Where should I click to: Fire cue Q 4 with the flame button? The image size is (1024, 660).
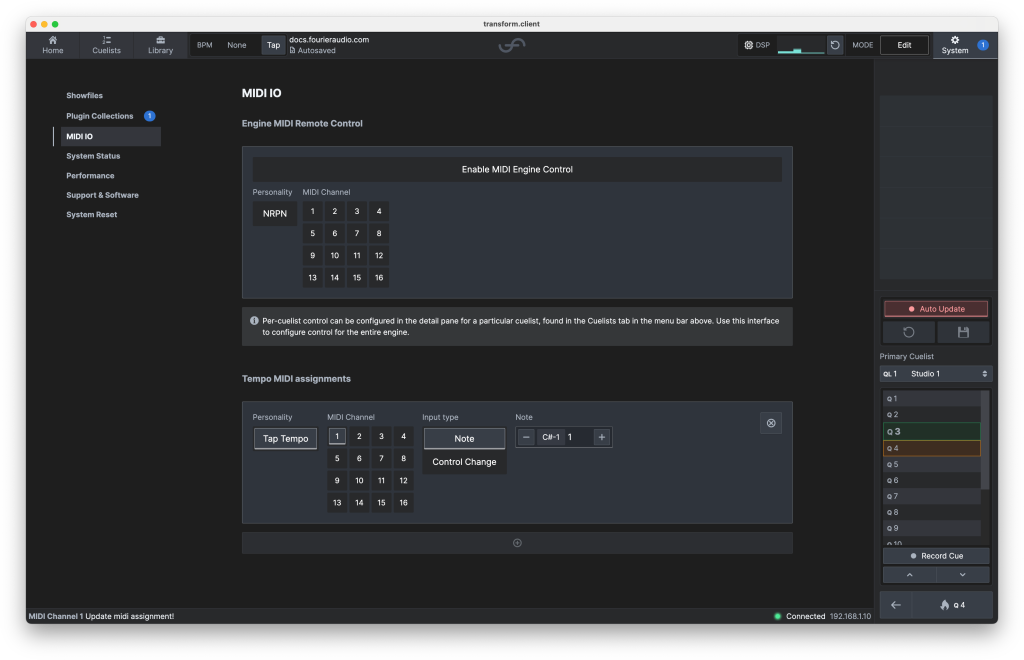coord(951,605)
